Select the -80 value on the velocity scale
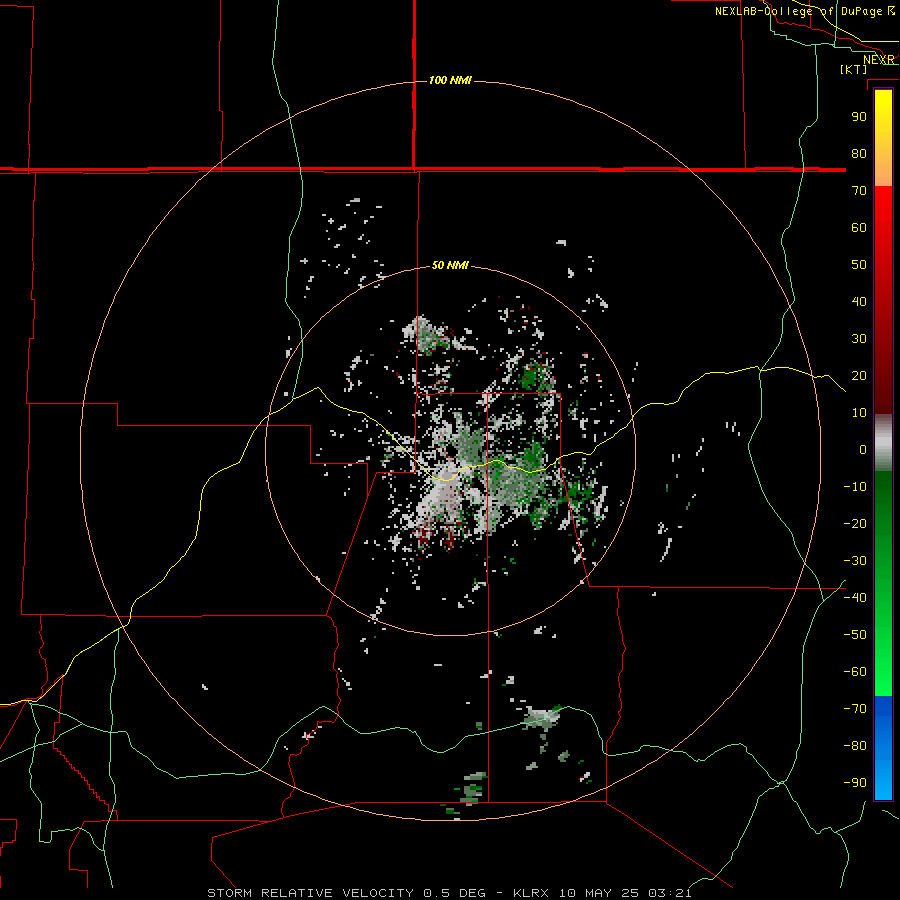The width and height of the screenshot is (900, 900). click(x=855, y=746)
